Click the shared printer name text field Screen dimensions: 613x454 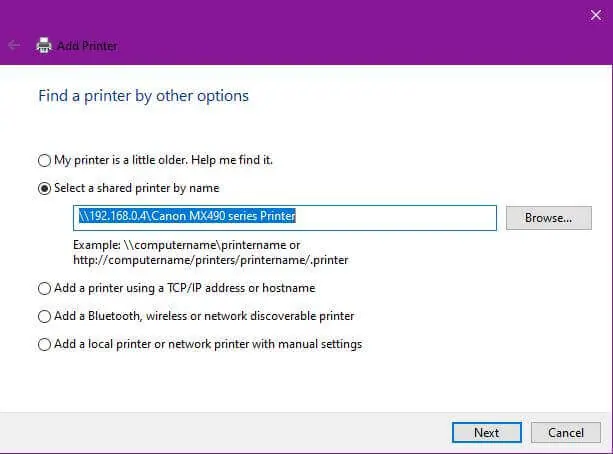point(285,218)
